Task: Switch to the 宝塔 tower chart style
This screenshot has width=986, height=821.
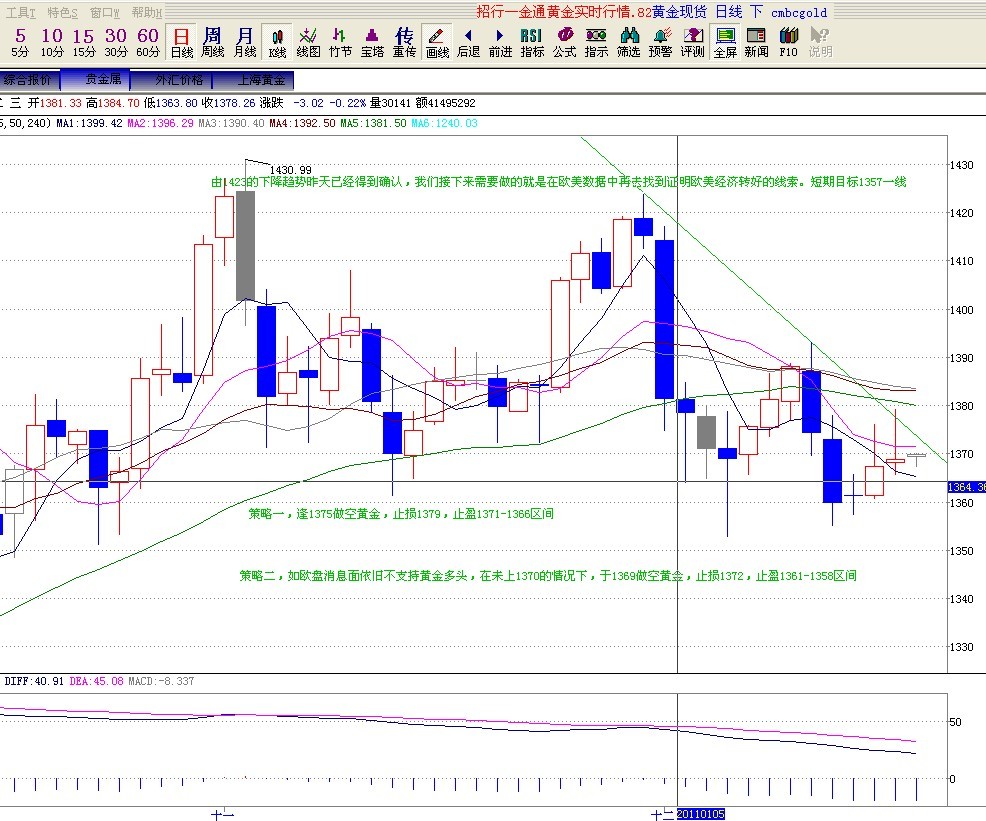Action: 372,43
